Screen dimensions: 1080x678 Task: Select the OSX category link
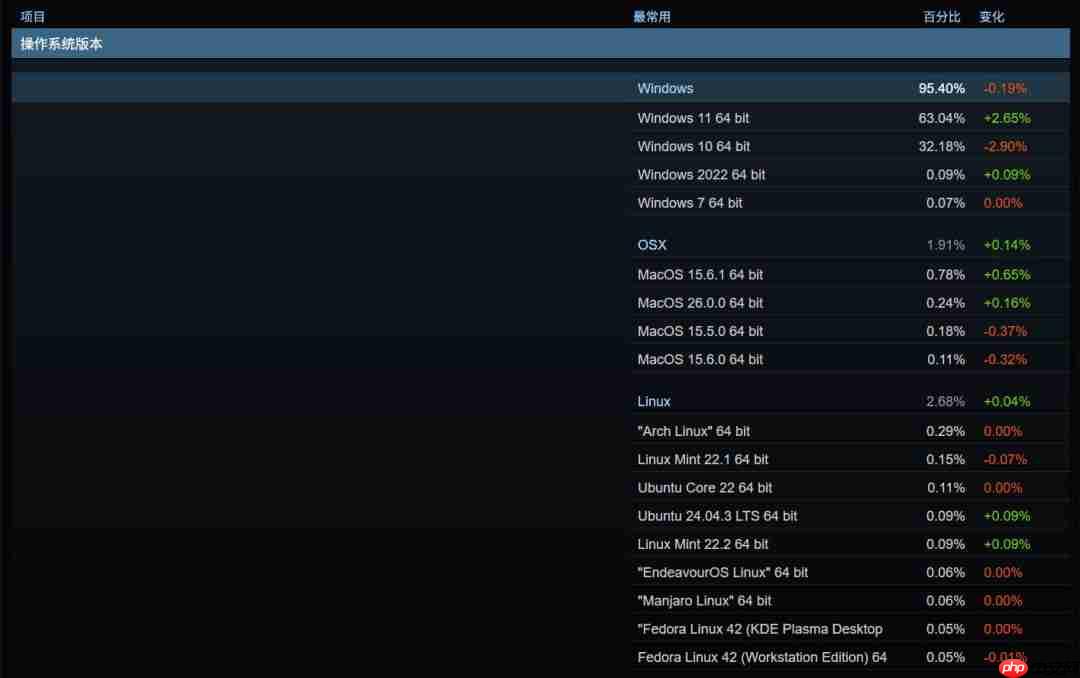(651, 245)
